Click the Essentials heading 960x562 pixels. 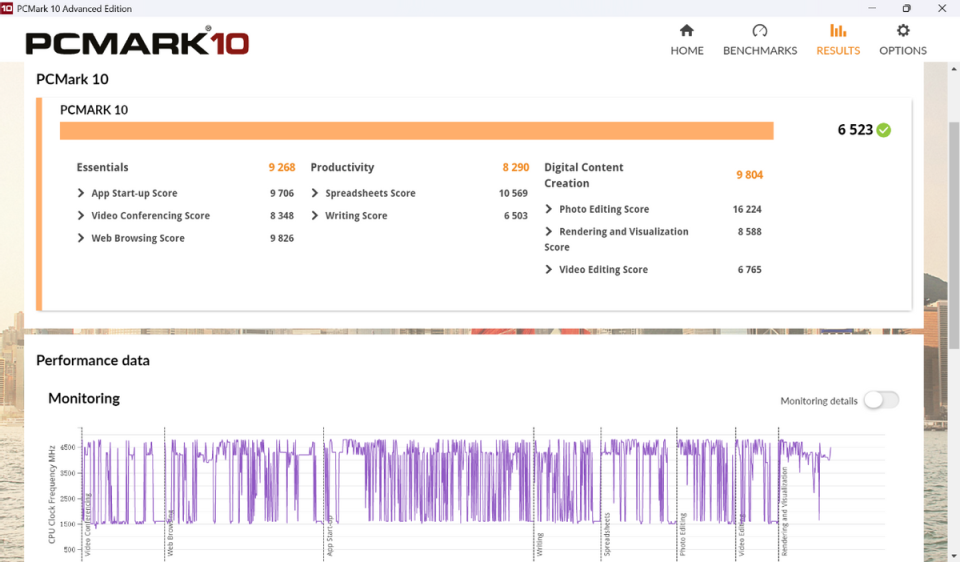click(x=102, y=167)
